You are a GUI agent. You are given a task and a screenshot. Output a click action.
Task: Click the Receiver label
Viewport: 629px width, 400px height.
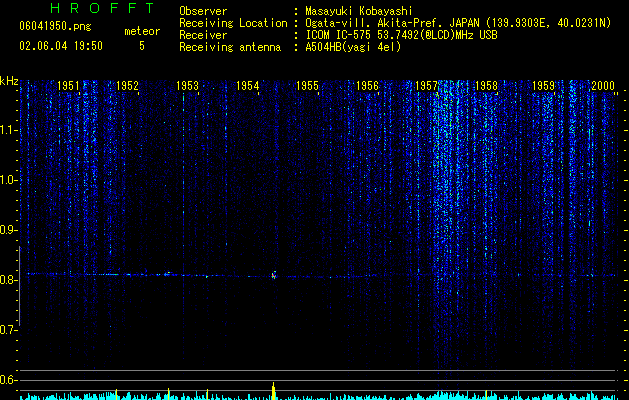coord(203,35)
